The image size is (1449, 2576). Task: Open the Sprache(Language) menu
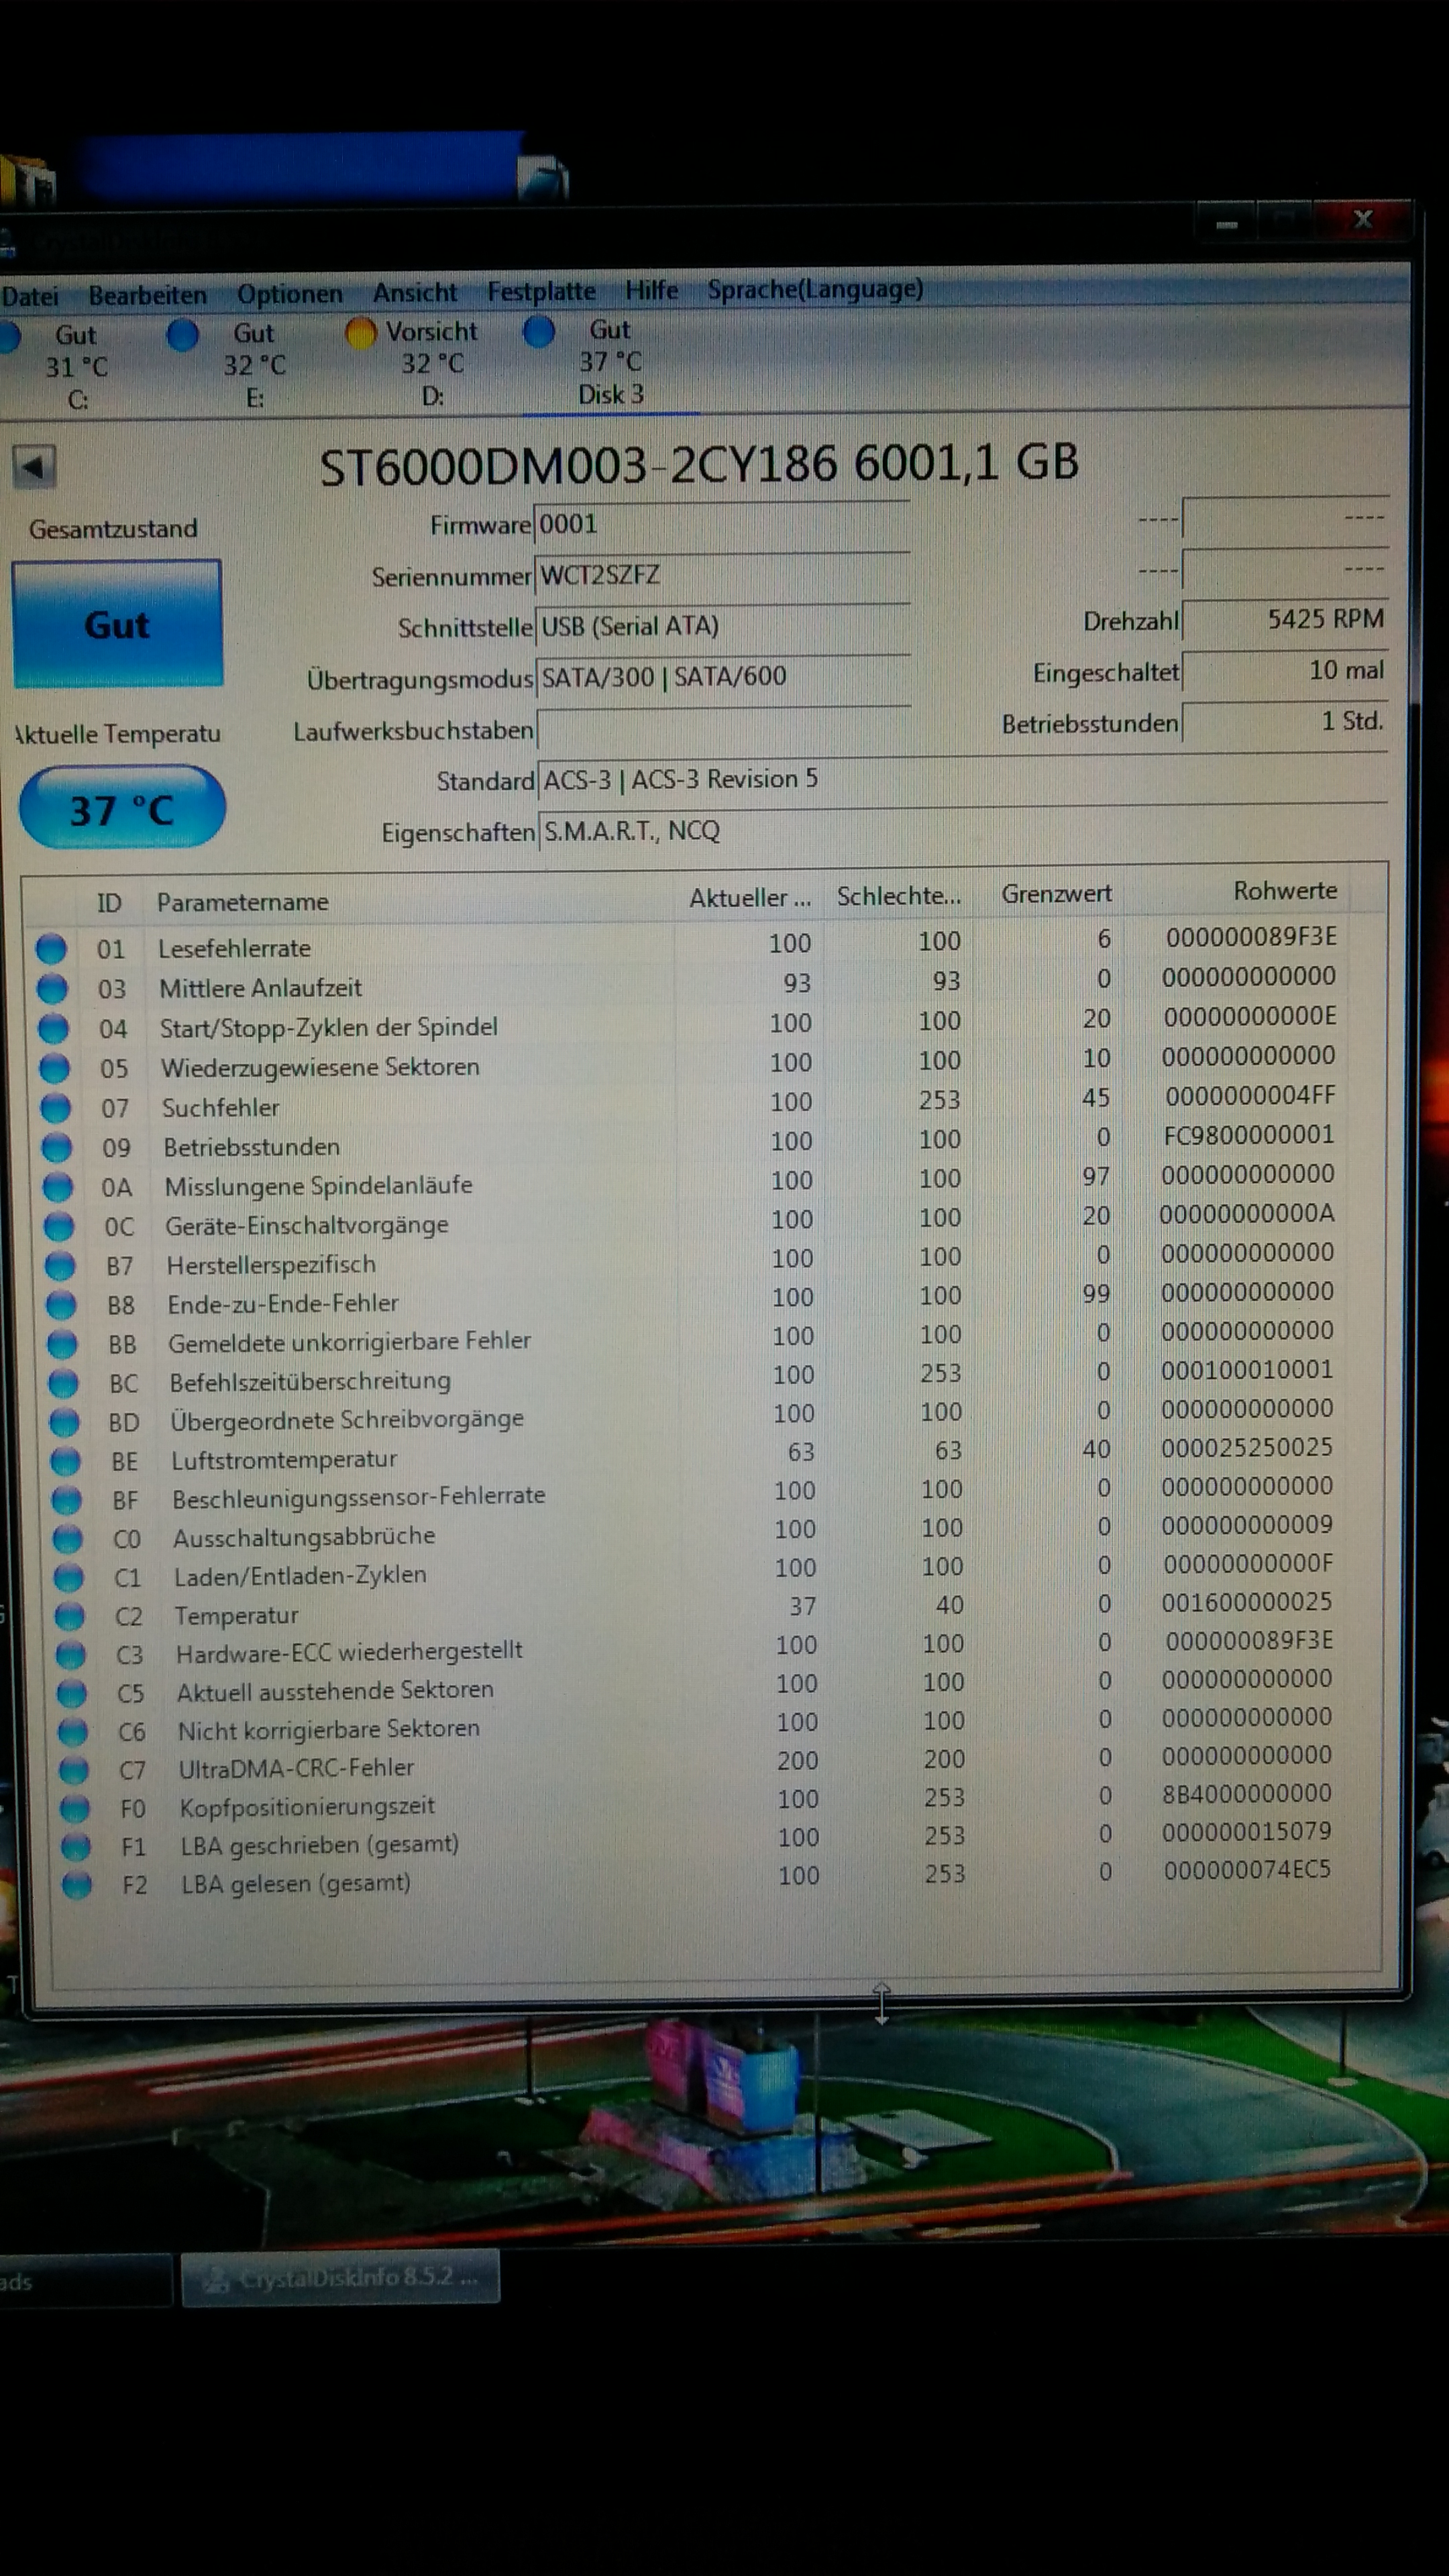(x=814, y=289)
